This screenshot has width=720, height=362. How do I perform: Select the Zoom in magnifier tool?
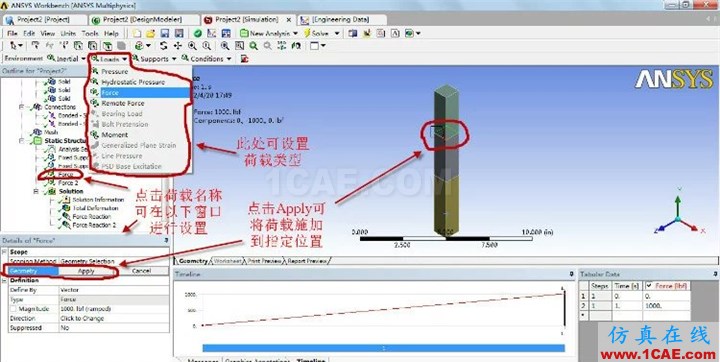192,46
